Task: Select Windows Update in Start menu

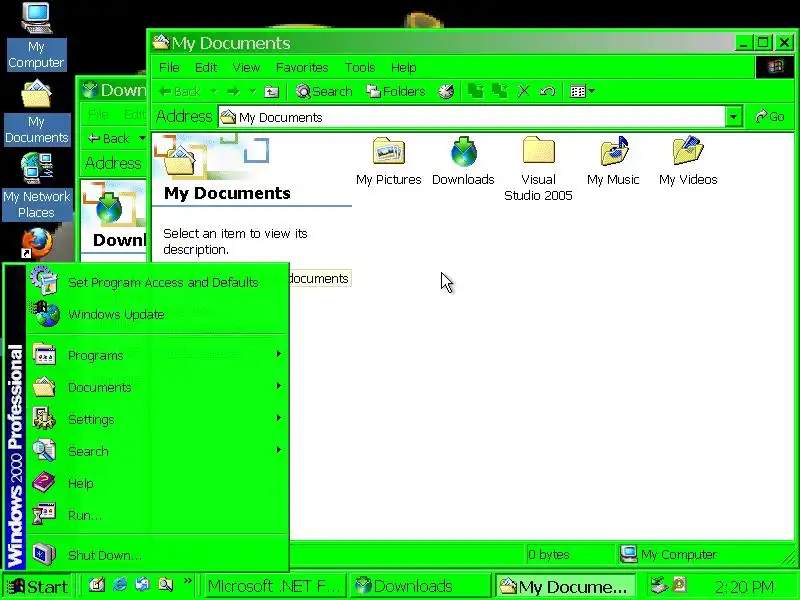Action: click(157, 314)
